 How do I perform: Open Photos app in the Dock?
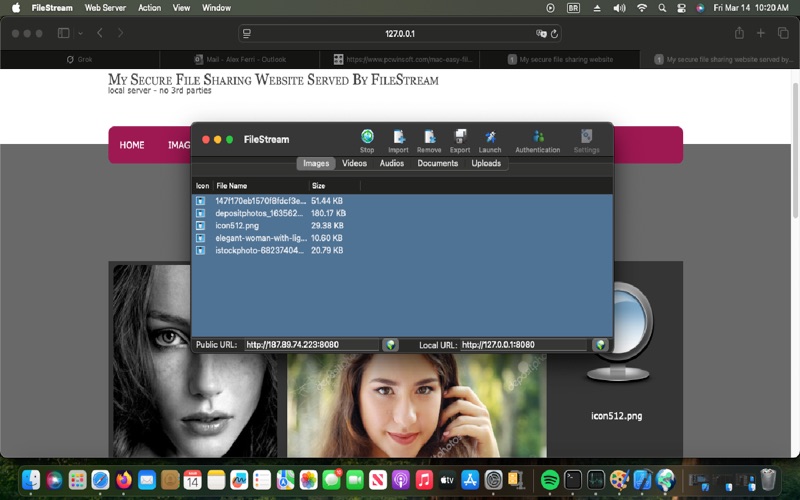[309, 480]
